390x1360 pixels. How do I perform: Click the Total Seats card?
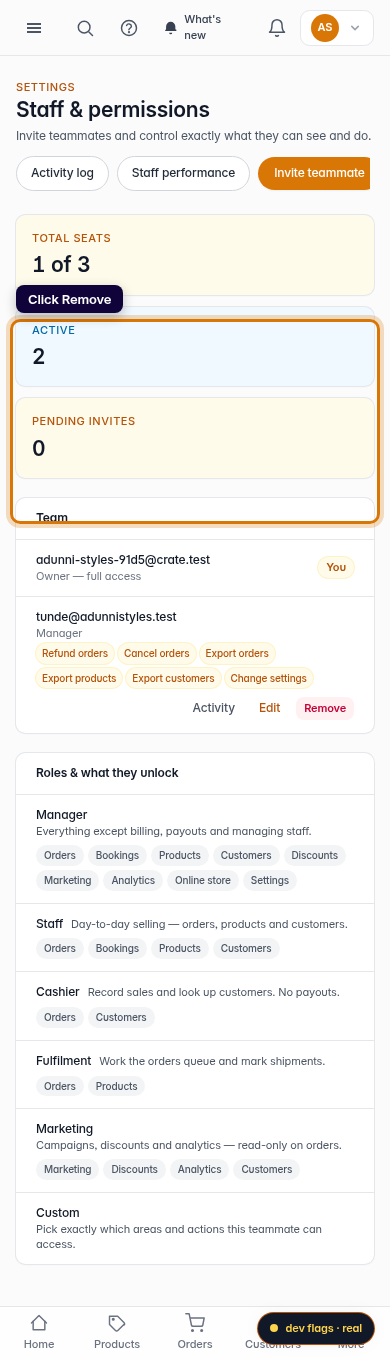(195, 255)
